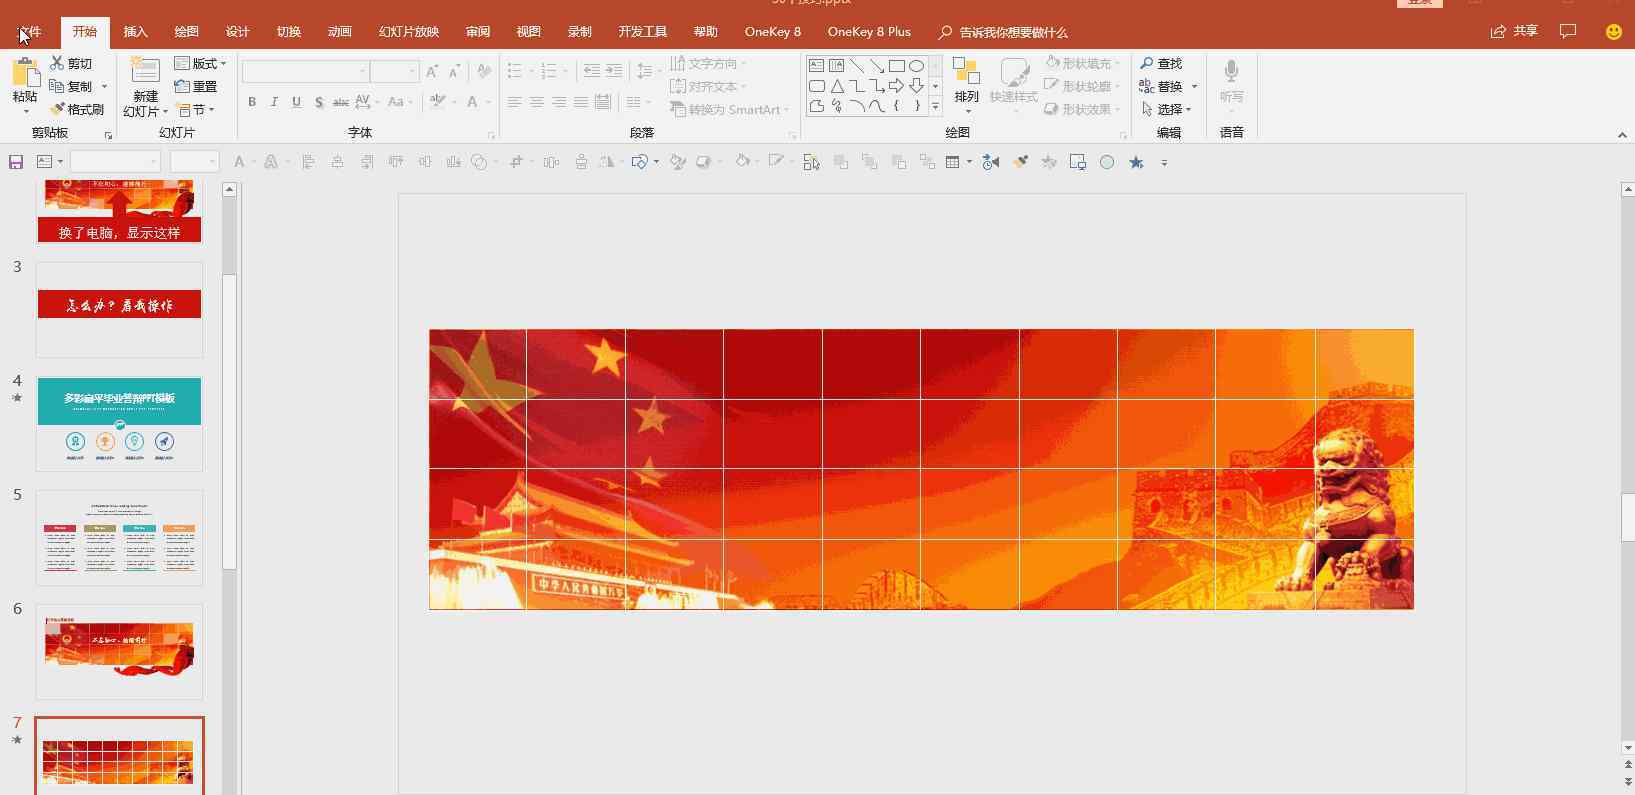The width and height of the screenshot is (1635, 795).
Task: Open customize quick access toolbar dropdown
Action: [1164, 162]
